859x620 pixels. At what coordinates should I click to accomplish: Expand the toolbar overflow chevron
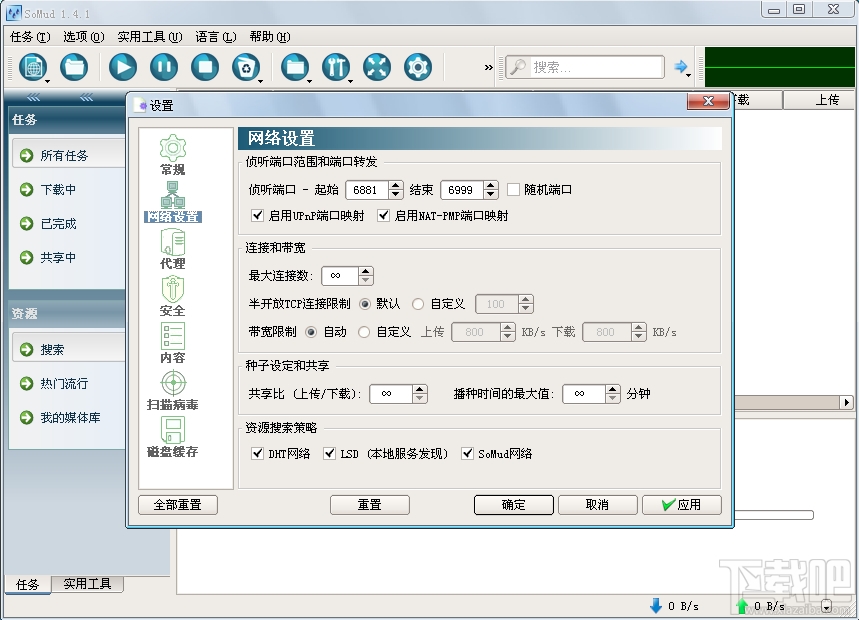[x=489, y=67]
